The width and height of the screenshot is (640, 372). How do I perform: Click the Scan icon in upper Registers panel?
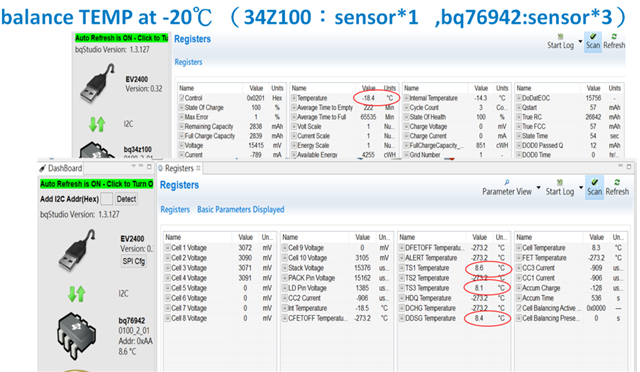pos(593,37)
